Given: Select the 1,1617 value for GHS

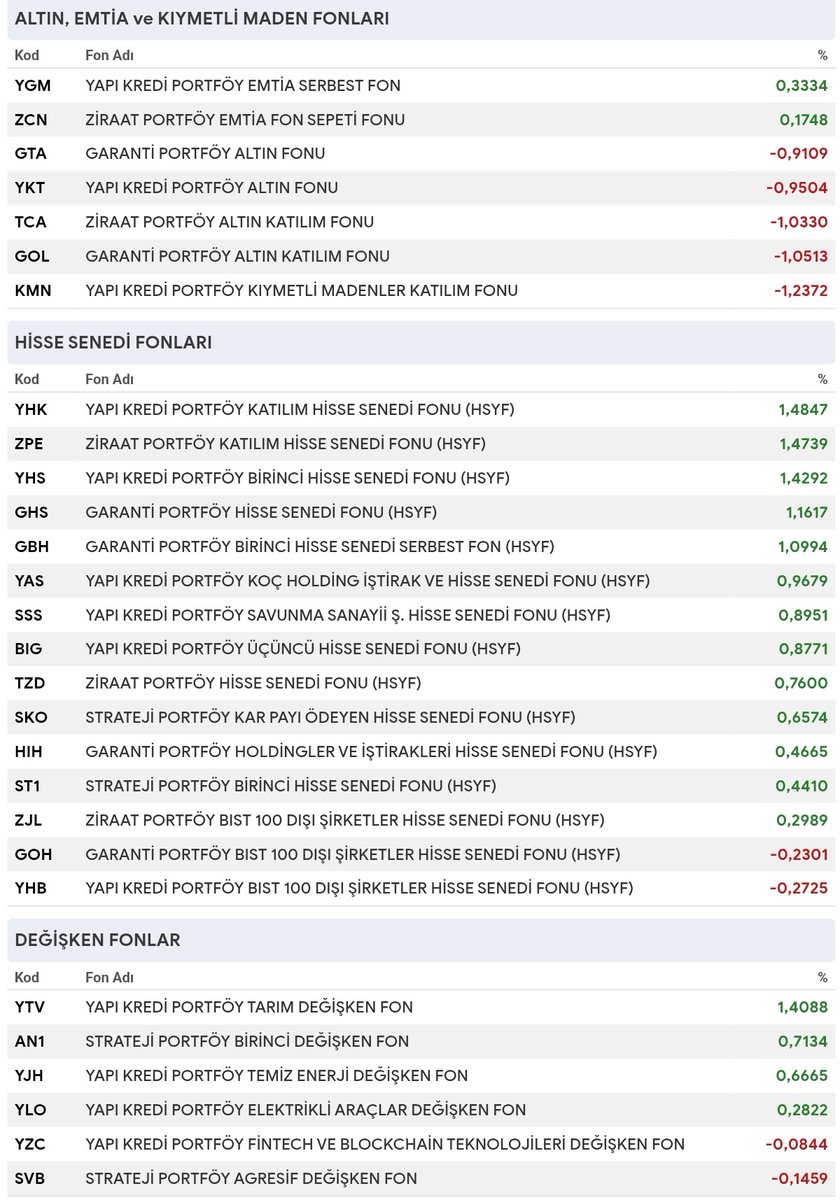Looking at the screenshot, I should click(806, 512).
